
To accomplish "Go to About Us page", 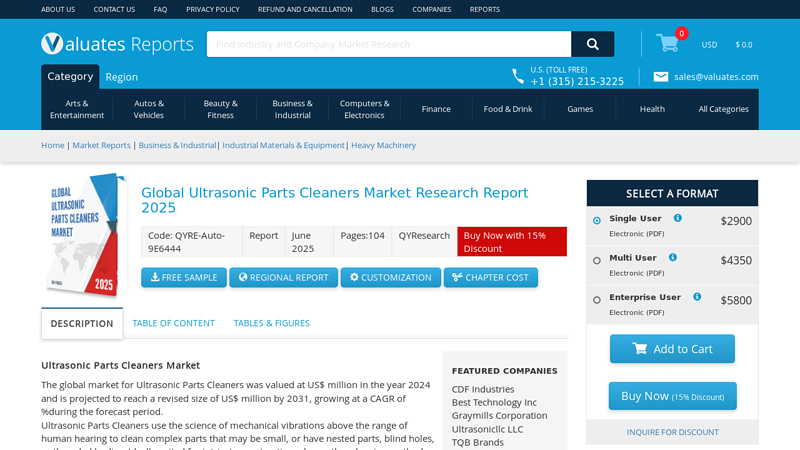I will pos(58,9).
